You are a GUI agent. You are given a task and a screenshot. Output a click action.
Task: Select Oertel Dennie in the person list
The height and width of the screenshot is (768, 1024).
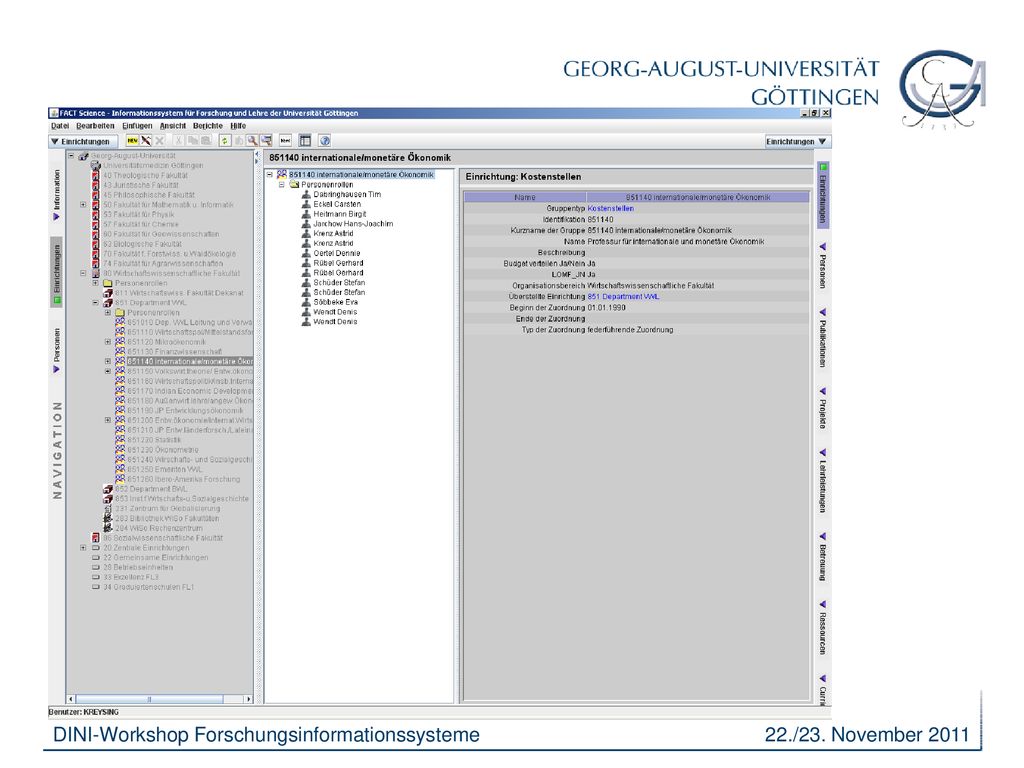click(x=337, y=253)
